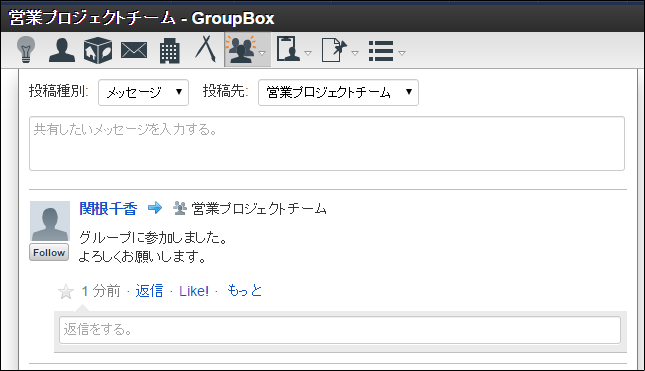
Task: Click the office building icon
Action: click(x=170, y=51)
